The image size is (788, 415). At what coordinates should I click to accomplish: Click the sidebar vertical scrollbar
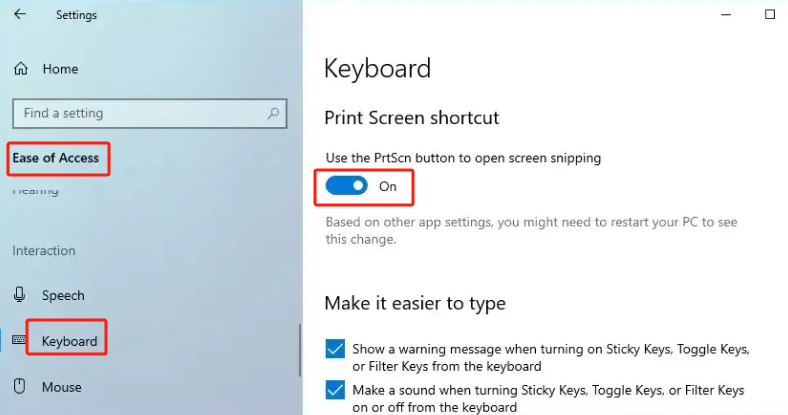coord(299,350)
